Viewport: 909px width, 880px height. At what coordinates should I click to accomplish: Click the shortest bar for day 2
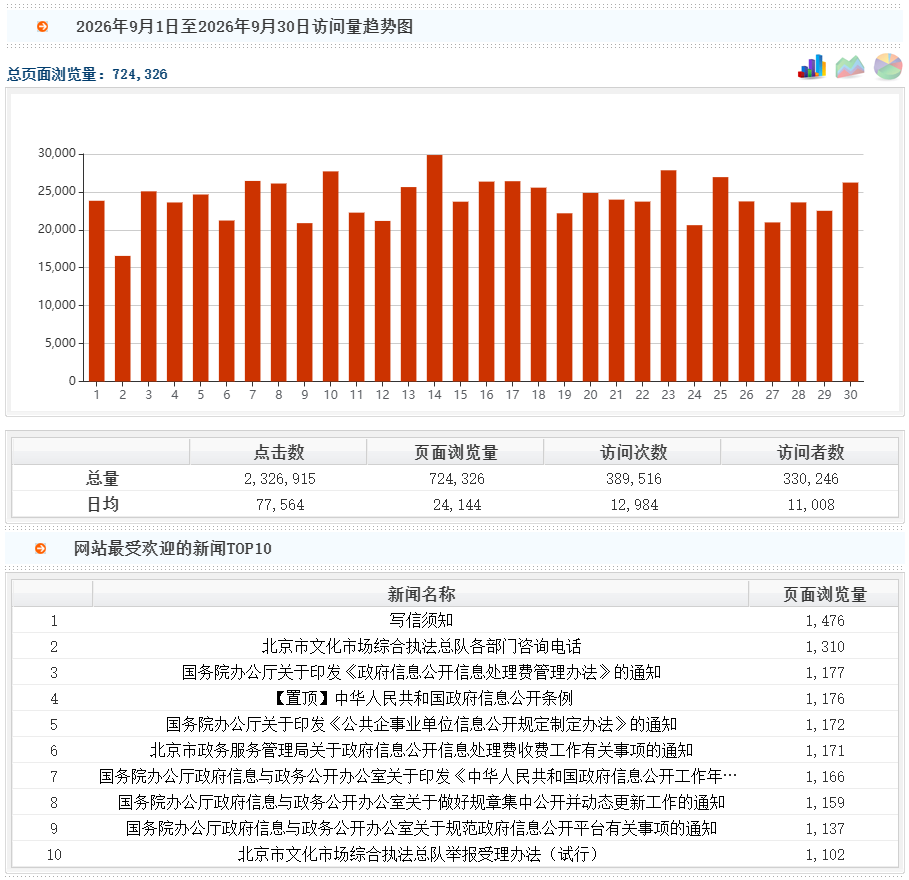coord(123,318)
